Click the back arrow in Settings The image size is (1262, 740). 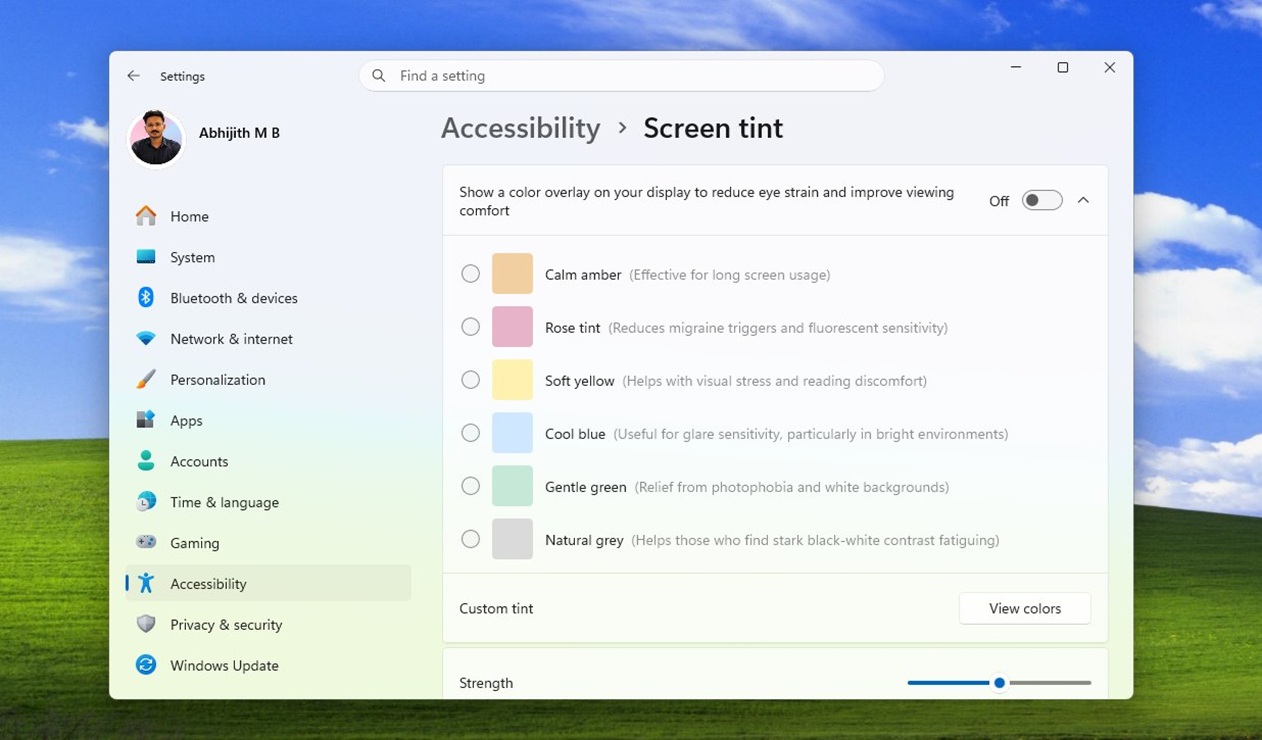pyautogui.click(x=133, y=75)
